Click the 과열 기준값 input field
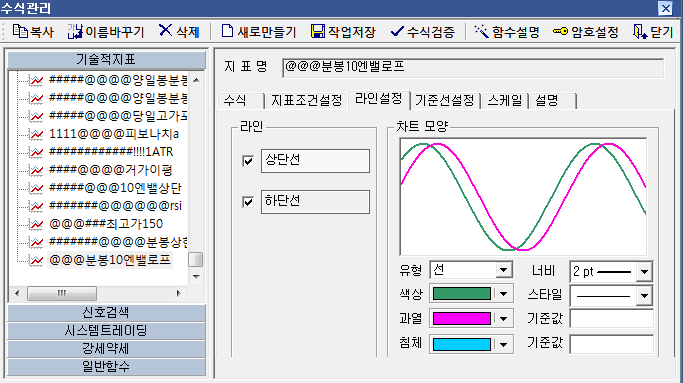The height and width of the screenshot is (383, 683). click(x=612, y=319)
